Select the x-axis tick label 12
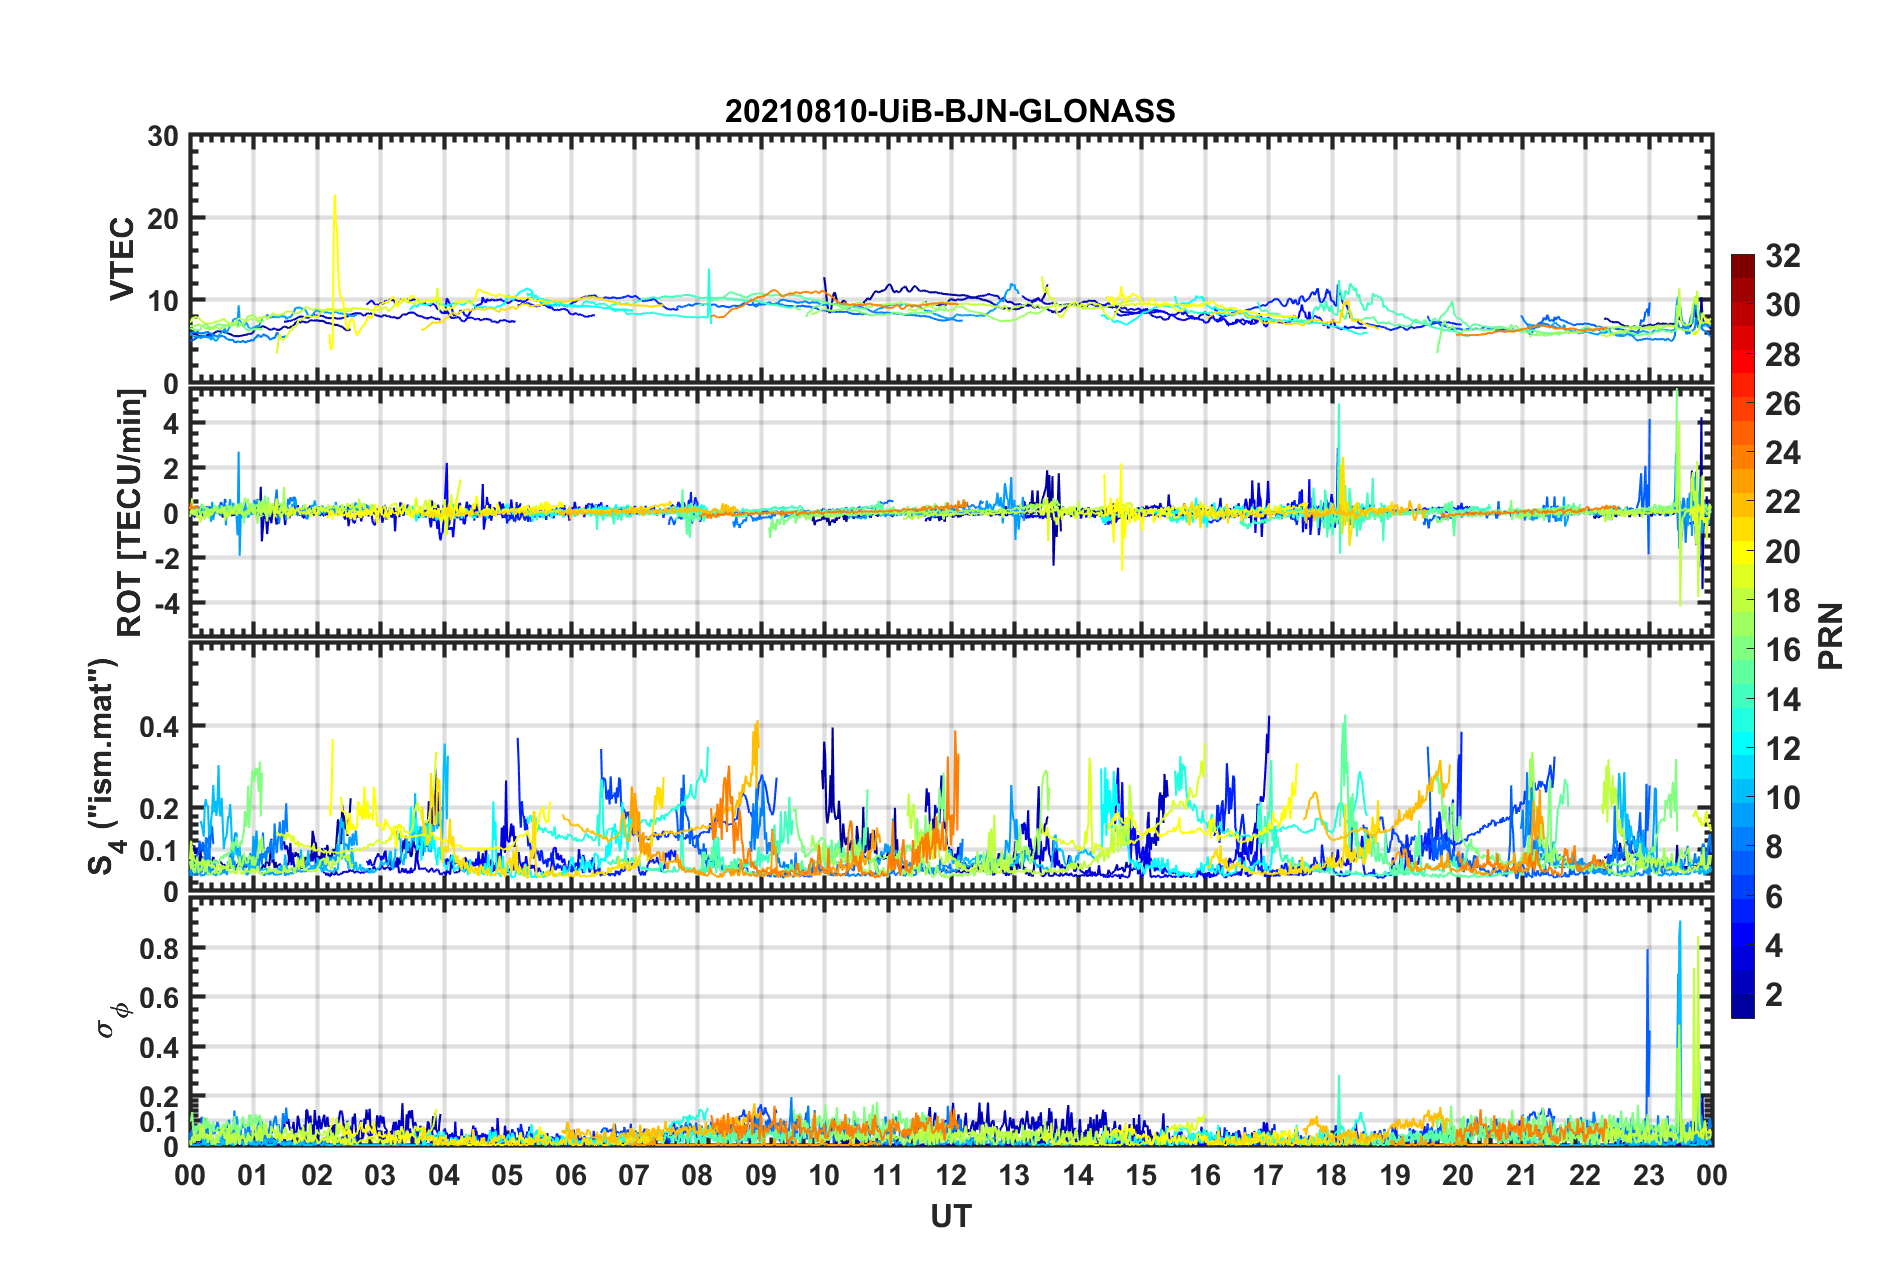Image resolution: width=1902 pixels, height=1272 pixels. 951,1175
